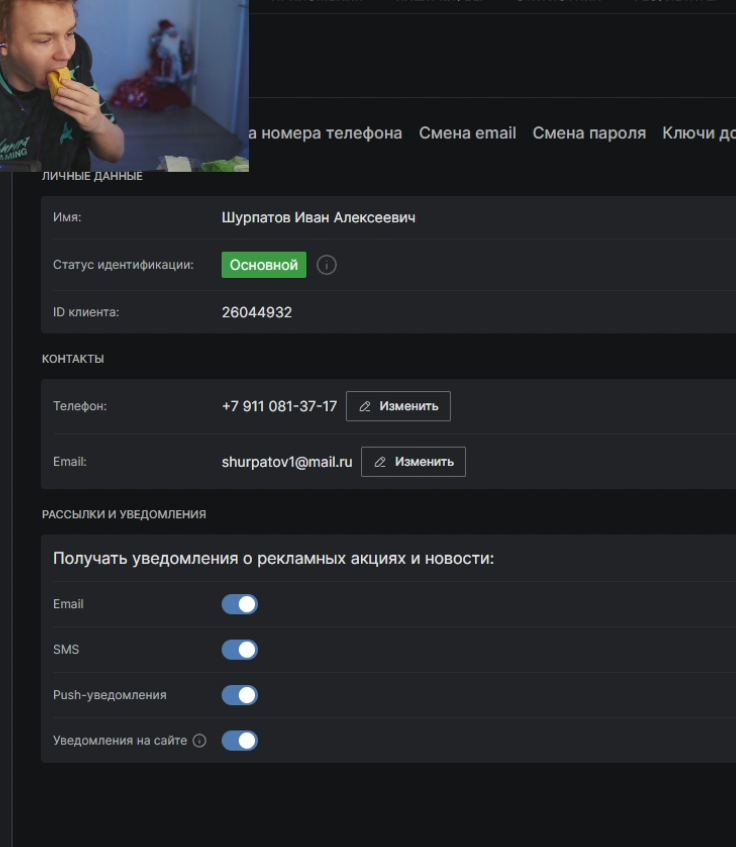Click the ID клиента label
This screenshot has height=847, width=736.
pyautogui.click(x=86, y=312)
